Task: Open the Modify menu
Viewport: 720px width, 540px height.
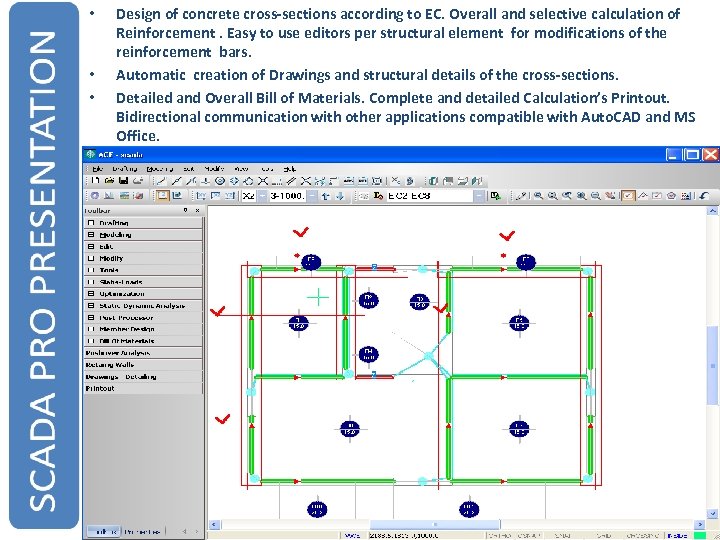Action: pyautogui.click(x=214, y=169)
